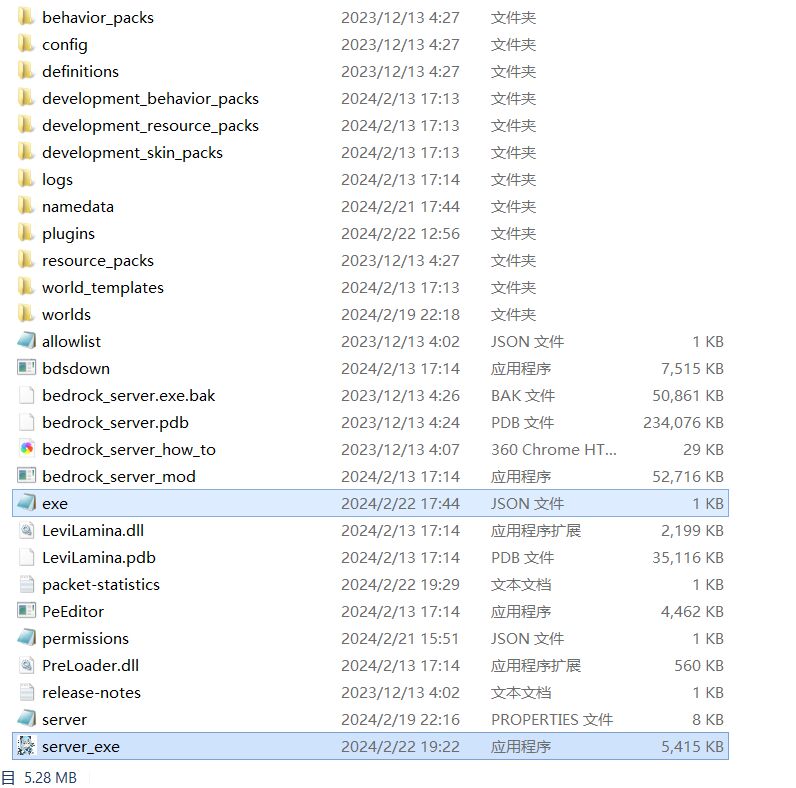Click the server_exe application icon
796x788 pixels.
[26, 745]
